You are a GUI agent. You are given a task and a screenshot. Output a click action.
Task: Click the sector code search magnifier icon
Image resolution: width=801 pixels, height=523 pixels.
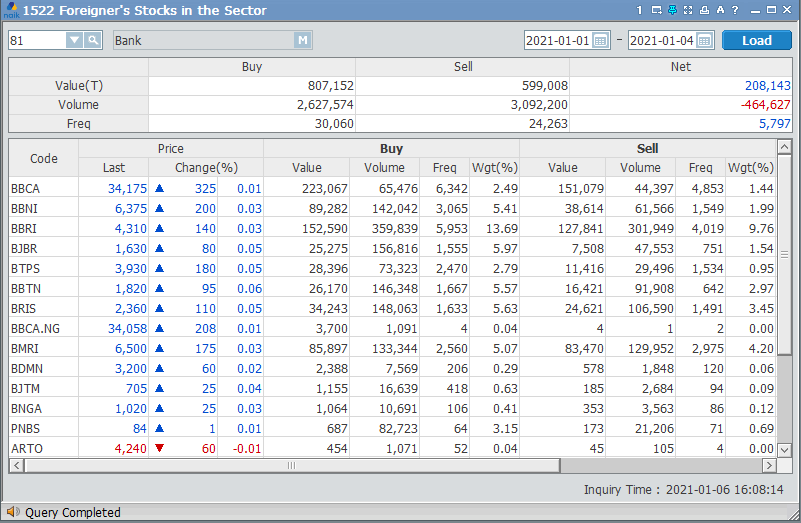[93, 40]
